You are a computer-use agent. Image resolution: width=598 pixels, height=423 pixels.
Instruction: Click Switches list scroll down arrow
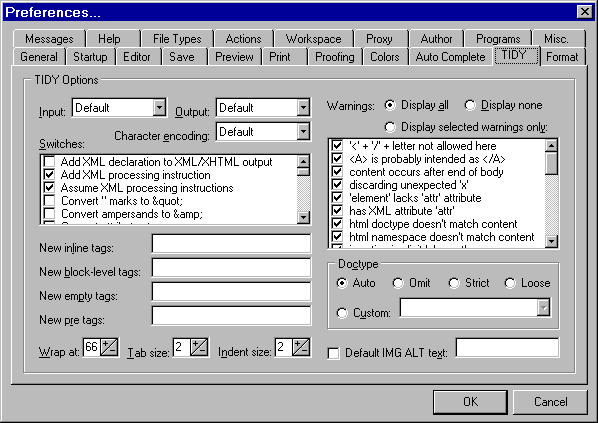pyautogui.click(x=303, y=217)
